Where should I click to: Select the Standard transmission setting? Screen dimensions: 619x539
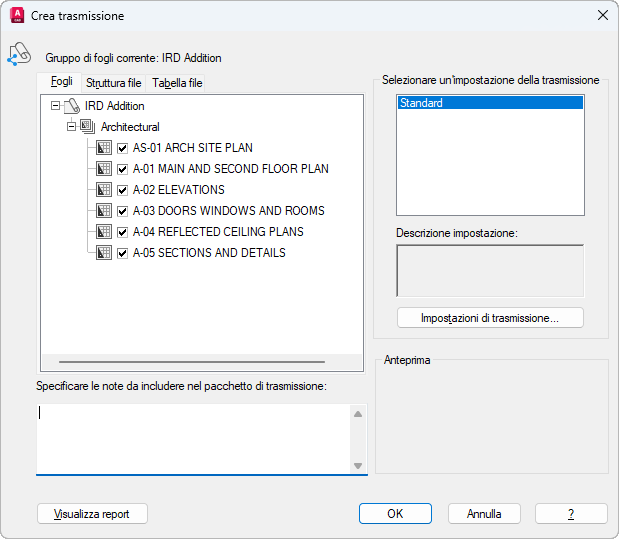tap(490, 103)
